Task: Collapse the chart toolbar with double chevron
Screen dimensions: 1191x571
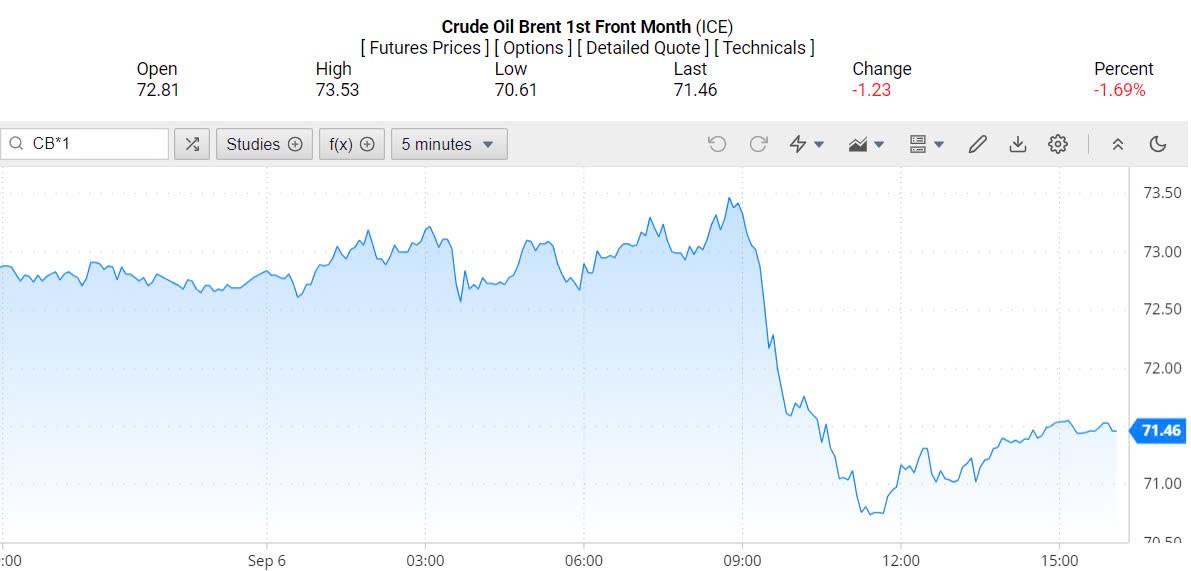Action: click(x=1118, y=144)
